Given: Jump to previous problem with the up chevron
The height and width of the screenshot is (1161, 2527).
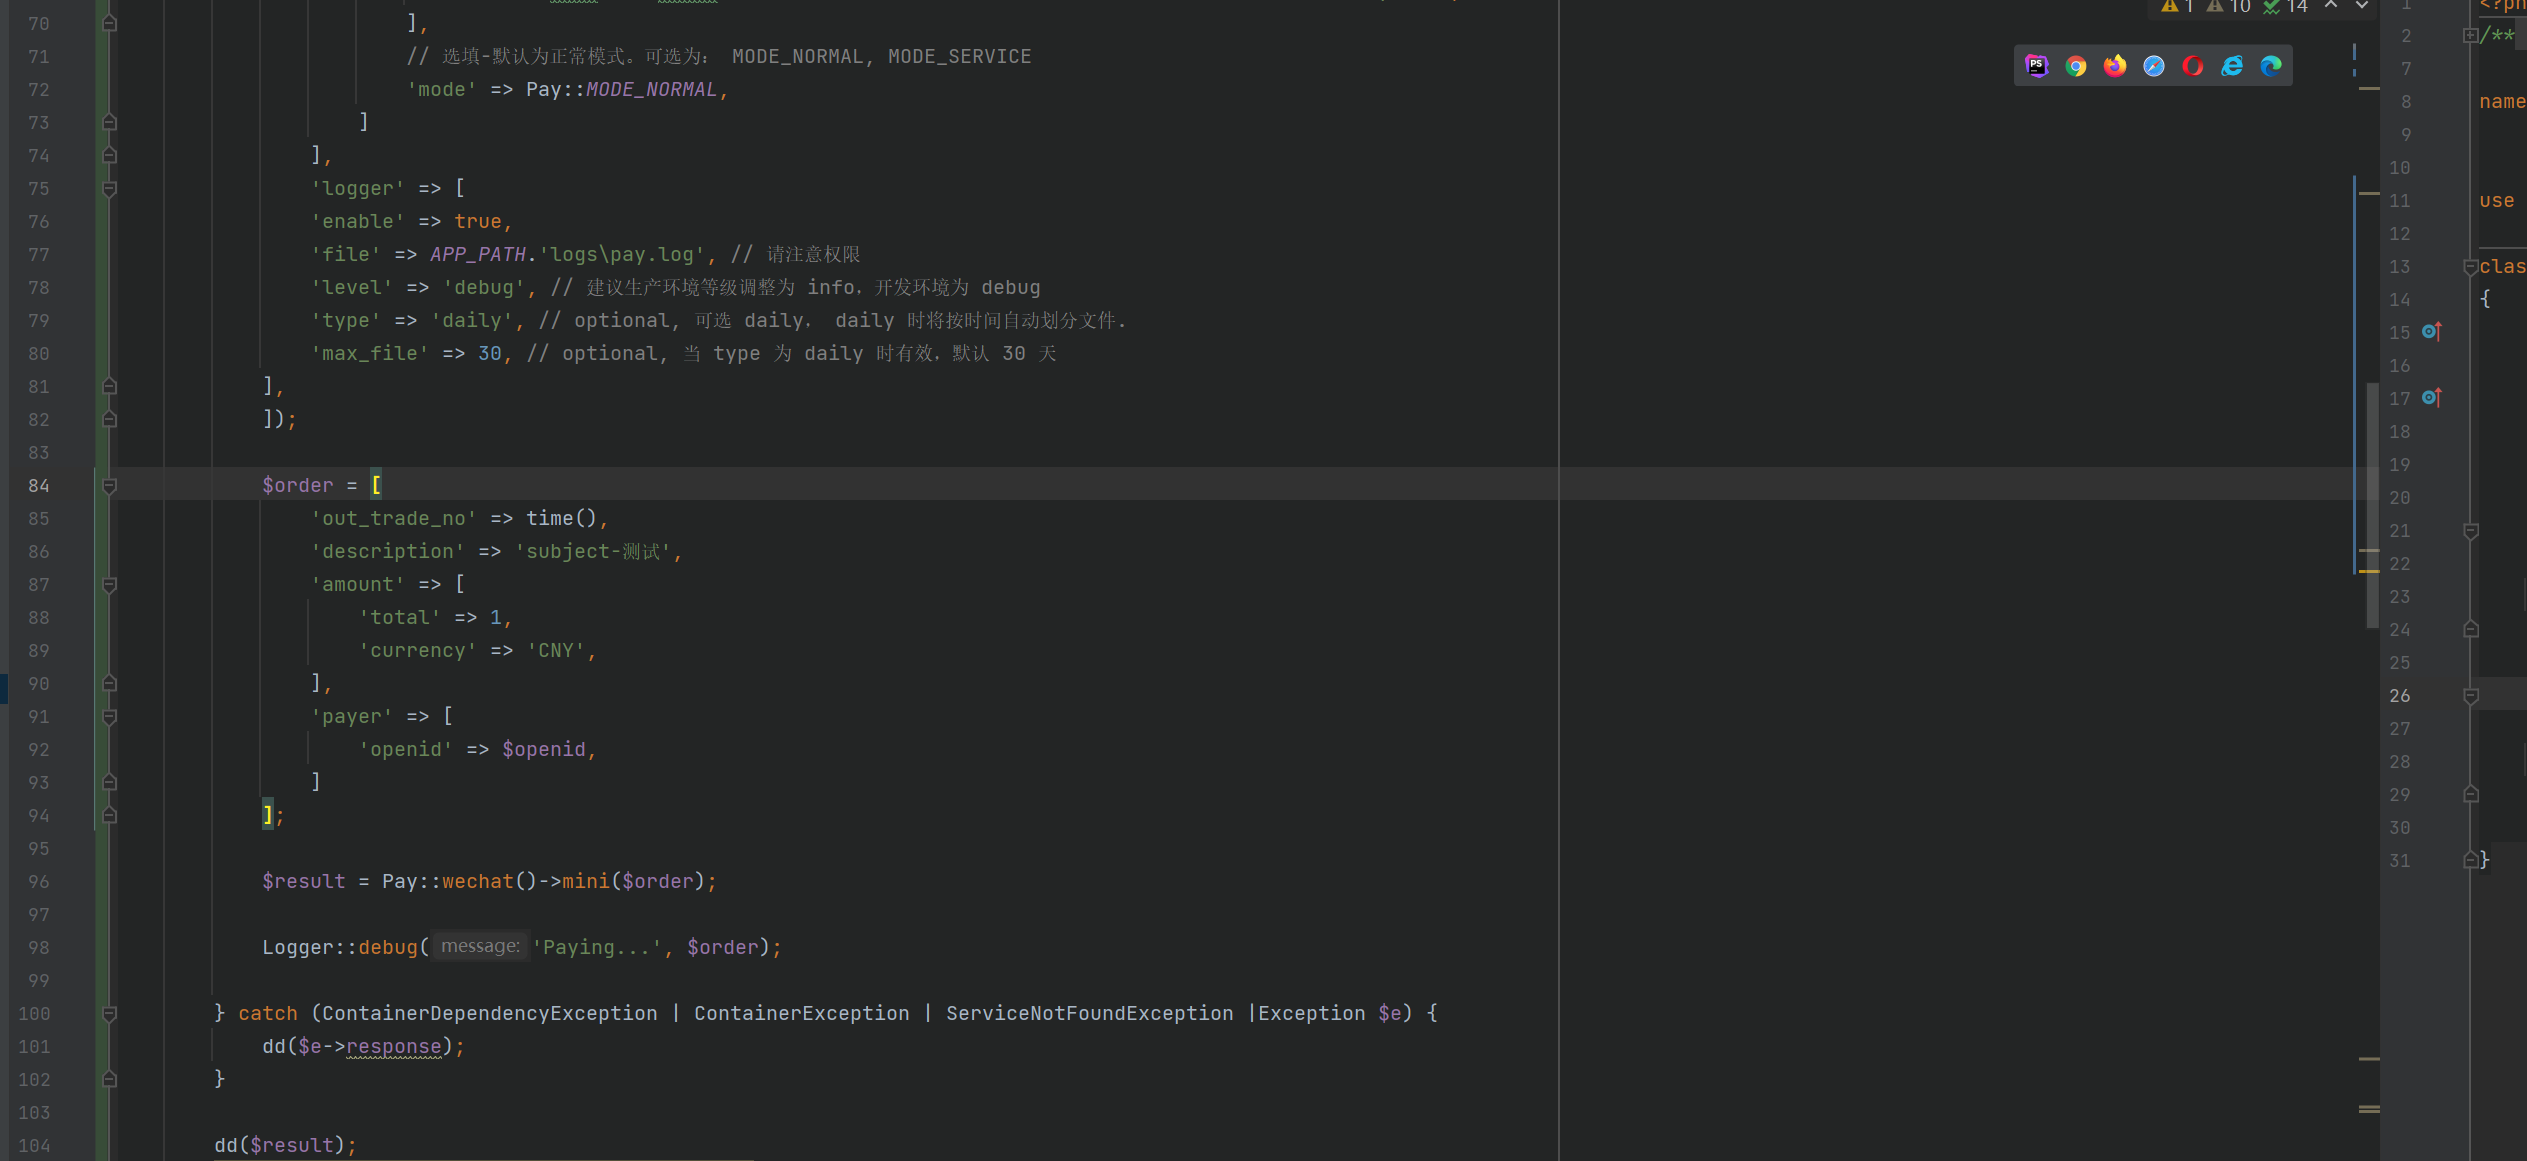Looking at the screenshot, I should [x=2330, y=6].
